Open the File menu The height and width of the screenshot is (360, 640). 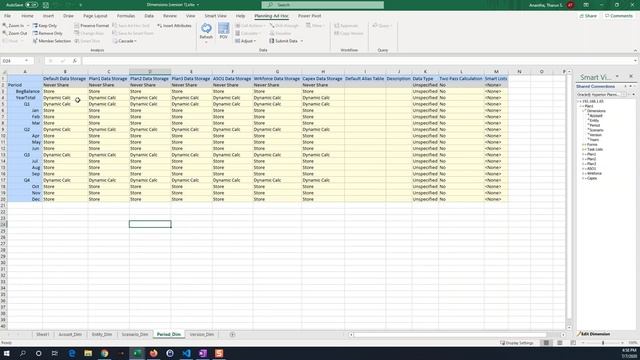click(x=7, y=16)
